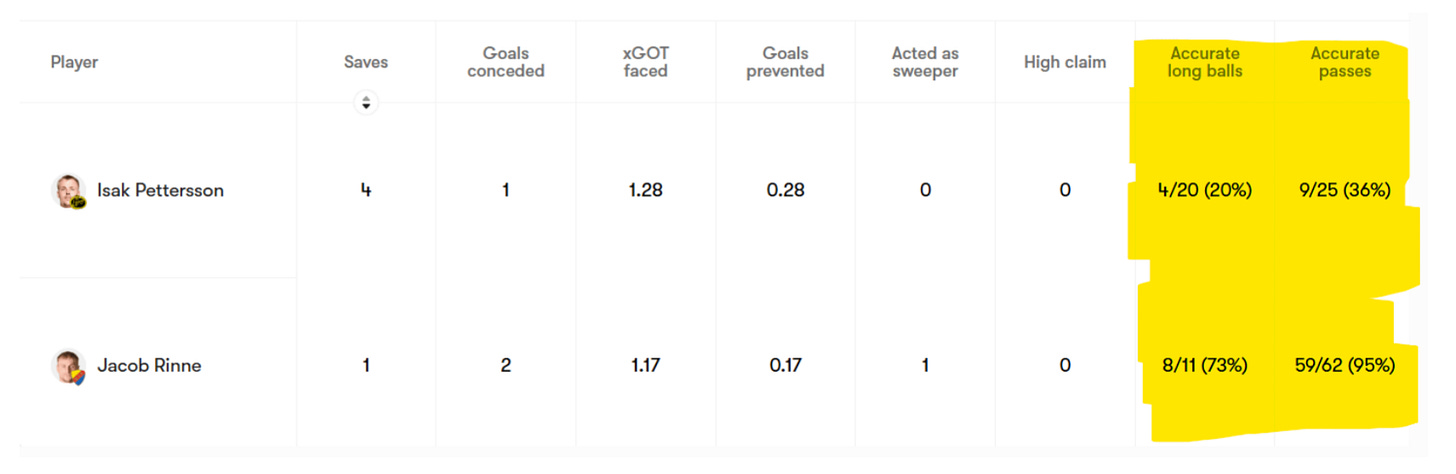
Task: Click the xGOT faced column header
Action: click(646, 62)
